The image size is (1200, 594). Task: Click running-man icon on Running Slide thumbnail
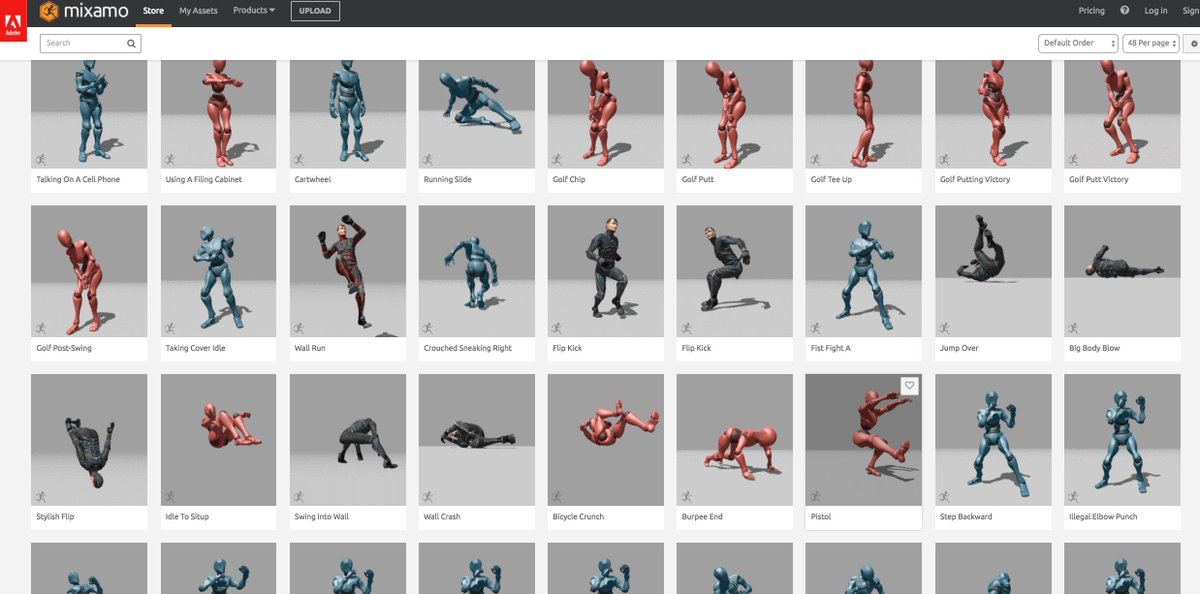pyautogui.click(x=428, y=159)
